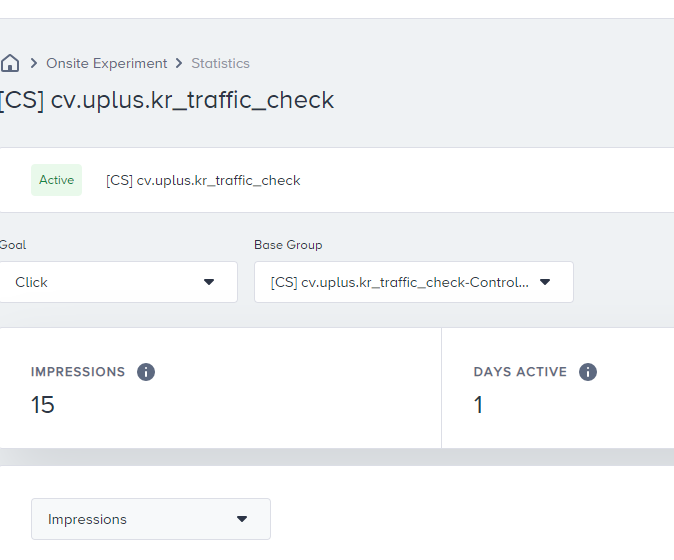Screen dimensions: 674x560
Task: Click the Base Group field label
Action: tap(288, 245)
